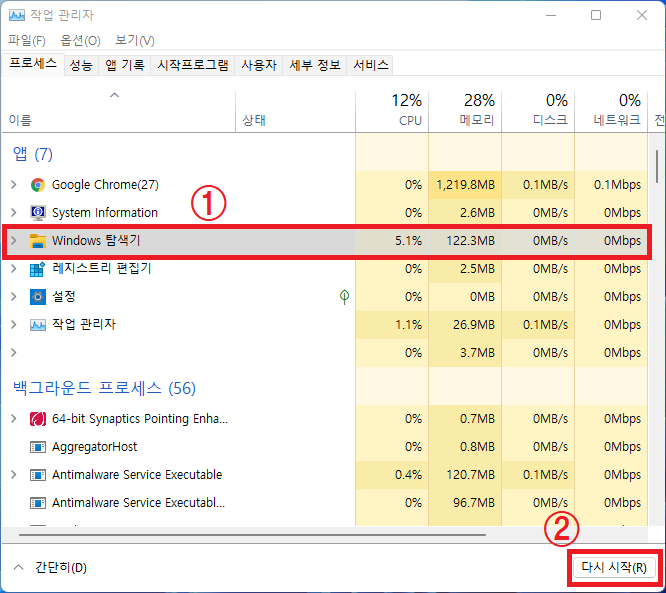
Task: Click the Google Chrome process icon
Action: [x=38, y=185]
